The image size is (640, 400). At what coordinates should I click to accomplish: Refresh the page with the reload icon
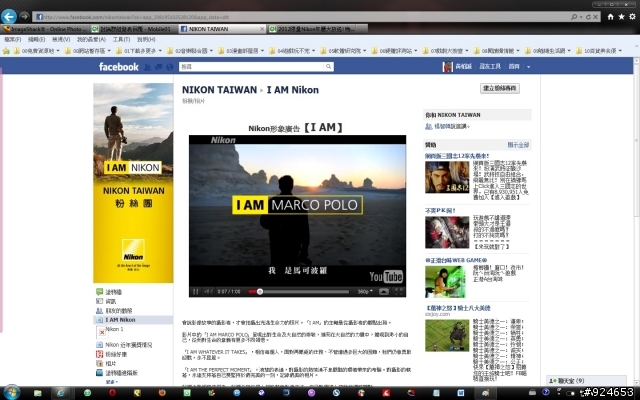click(x=588, y=17)
